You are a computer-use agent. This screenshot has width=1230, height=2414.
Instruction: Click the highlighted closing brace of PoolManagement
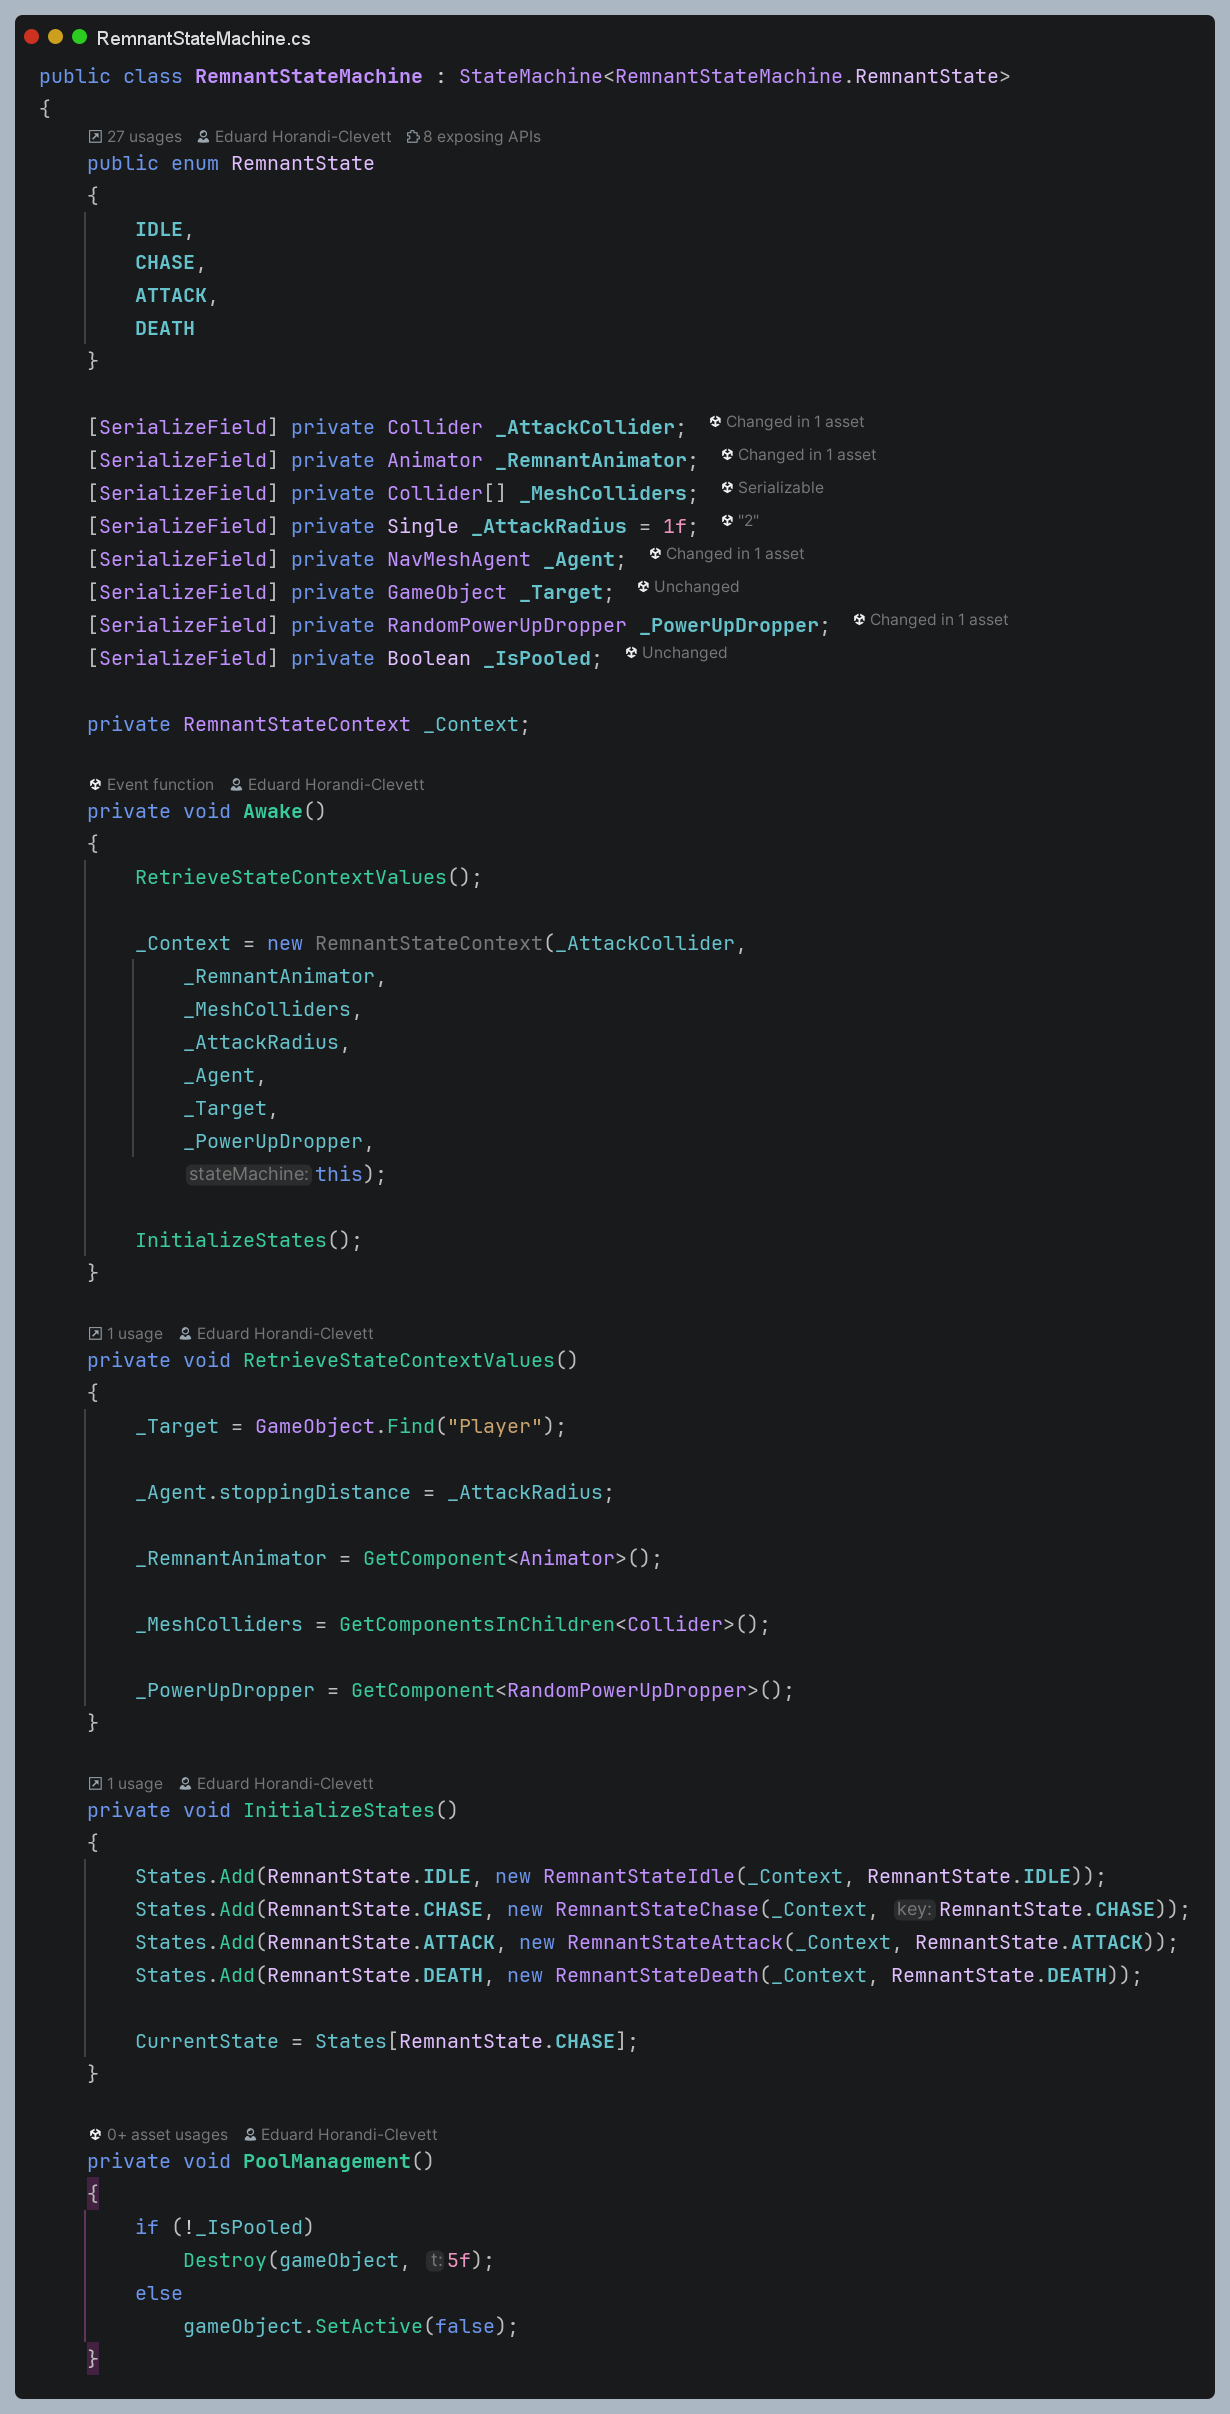pyautogui.click(x=93, y=2358)
